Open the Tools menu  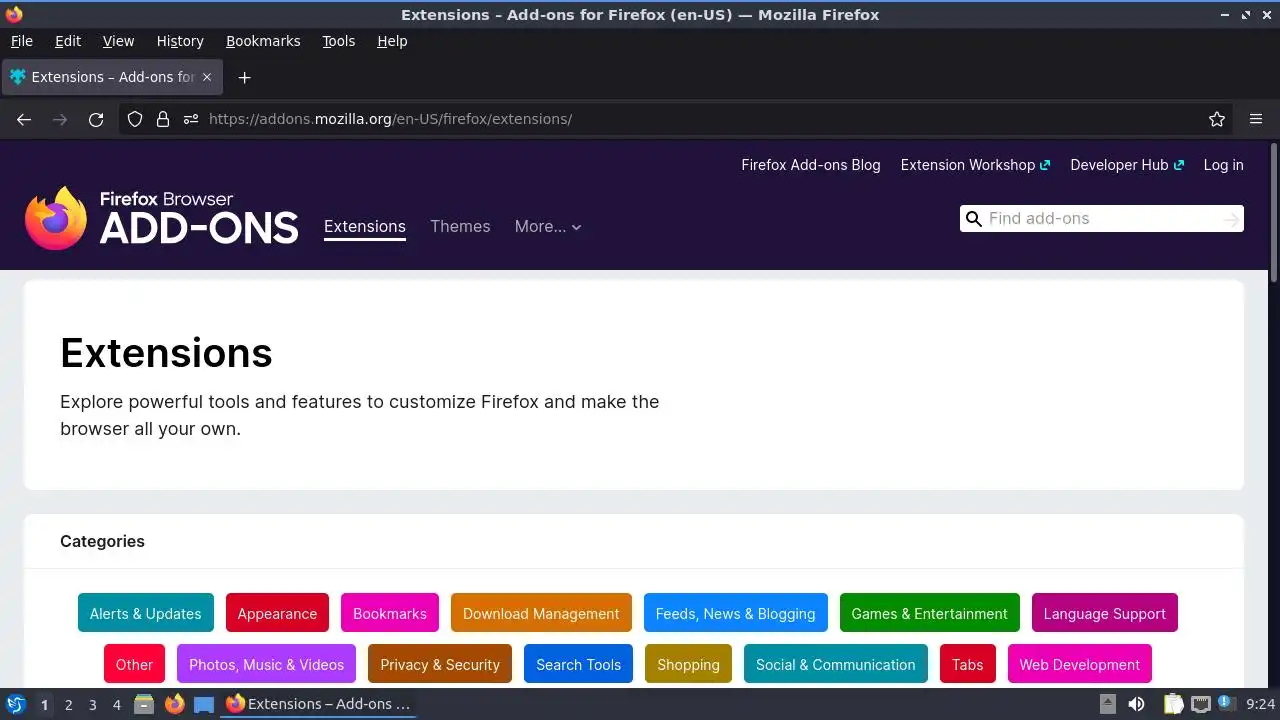click(339, 41)
